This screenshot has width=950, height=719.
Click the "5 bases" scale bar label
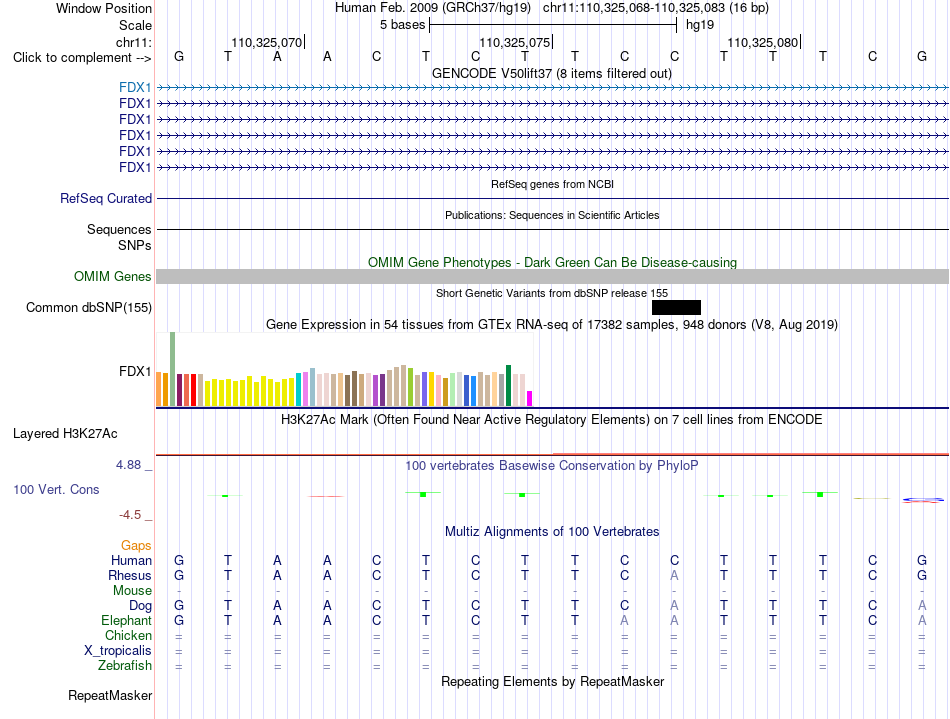(402, 25)
